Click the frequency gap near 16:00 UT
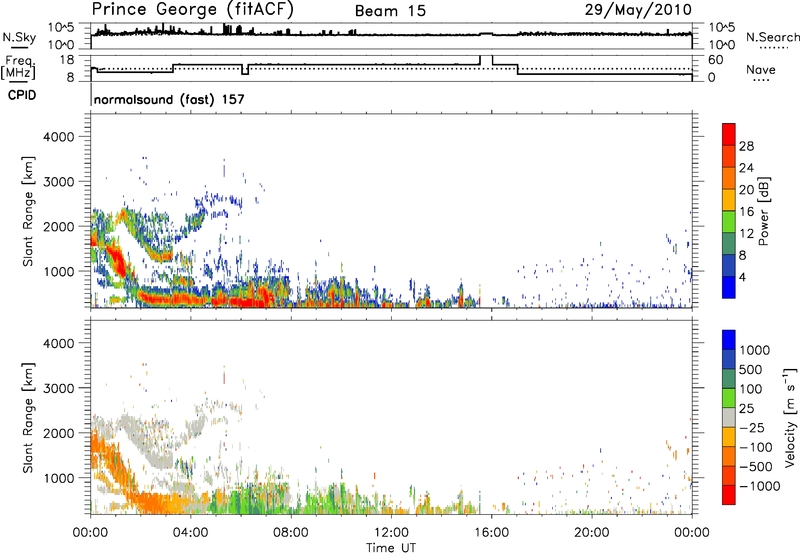 coord(486,60)
